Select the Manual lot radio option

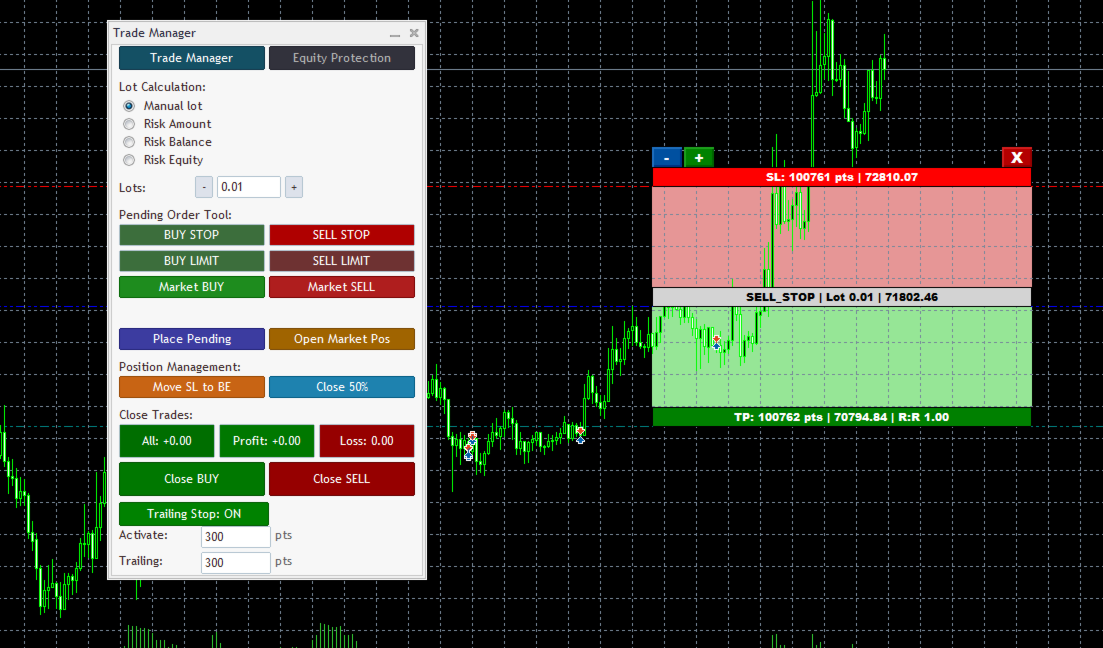click(129, 106)
